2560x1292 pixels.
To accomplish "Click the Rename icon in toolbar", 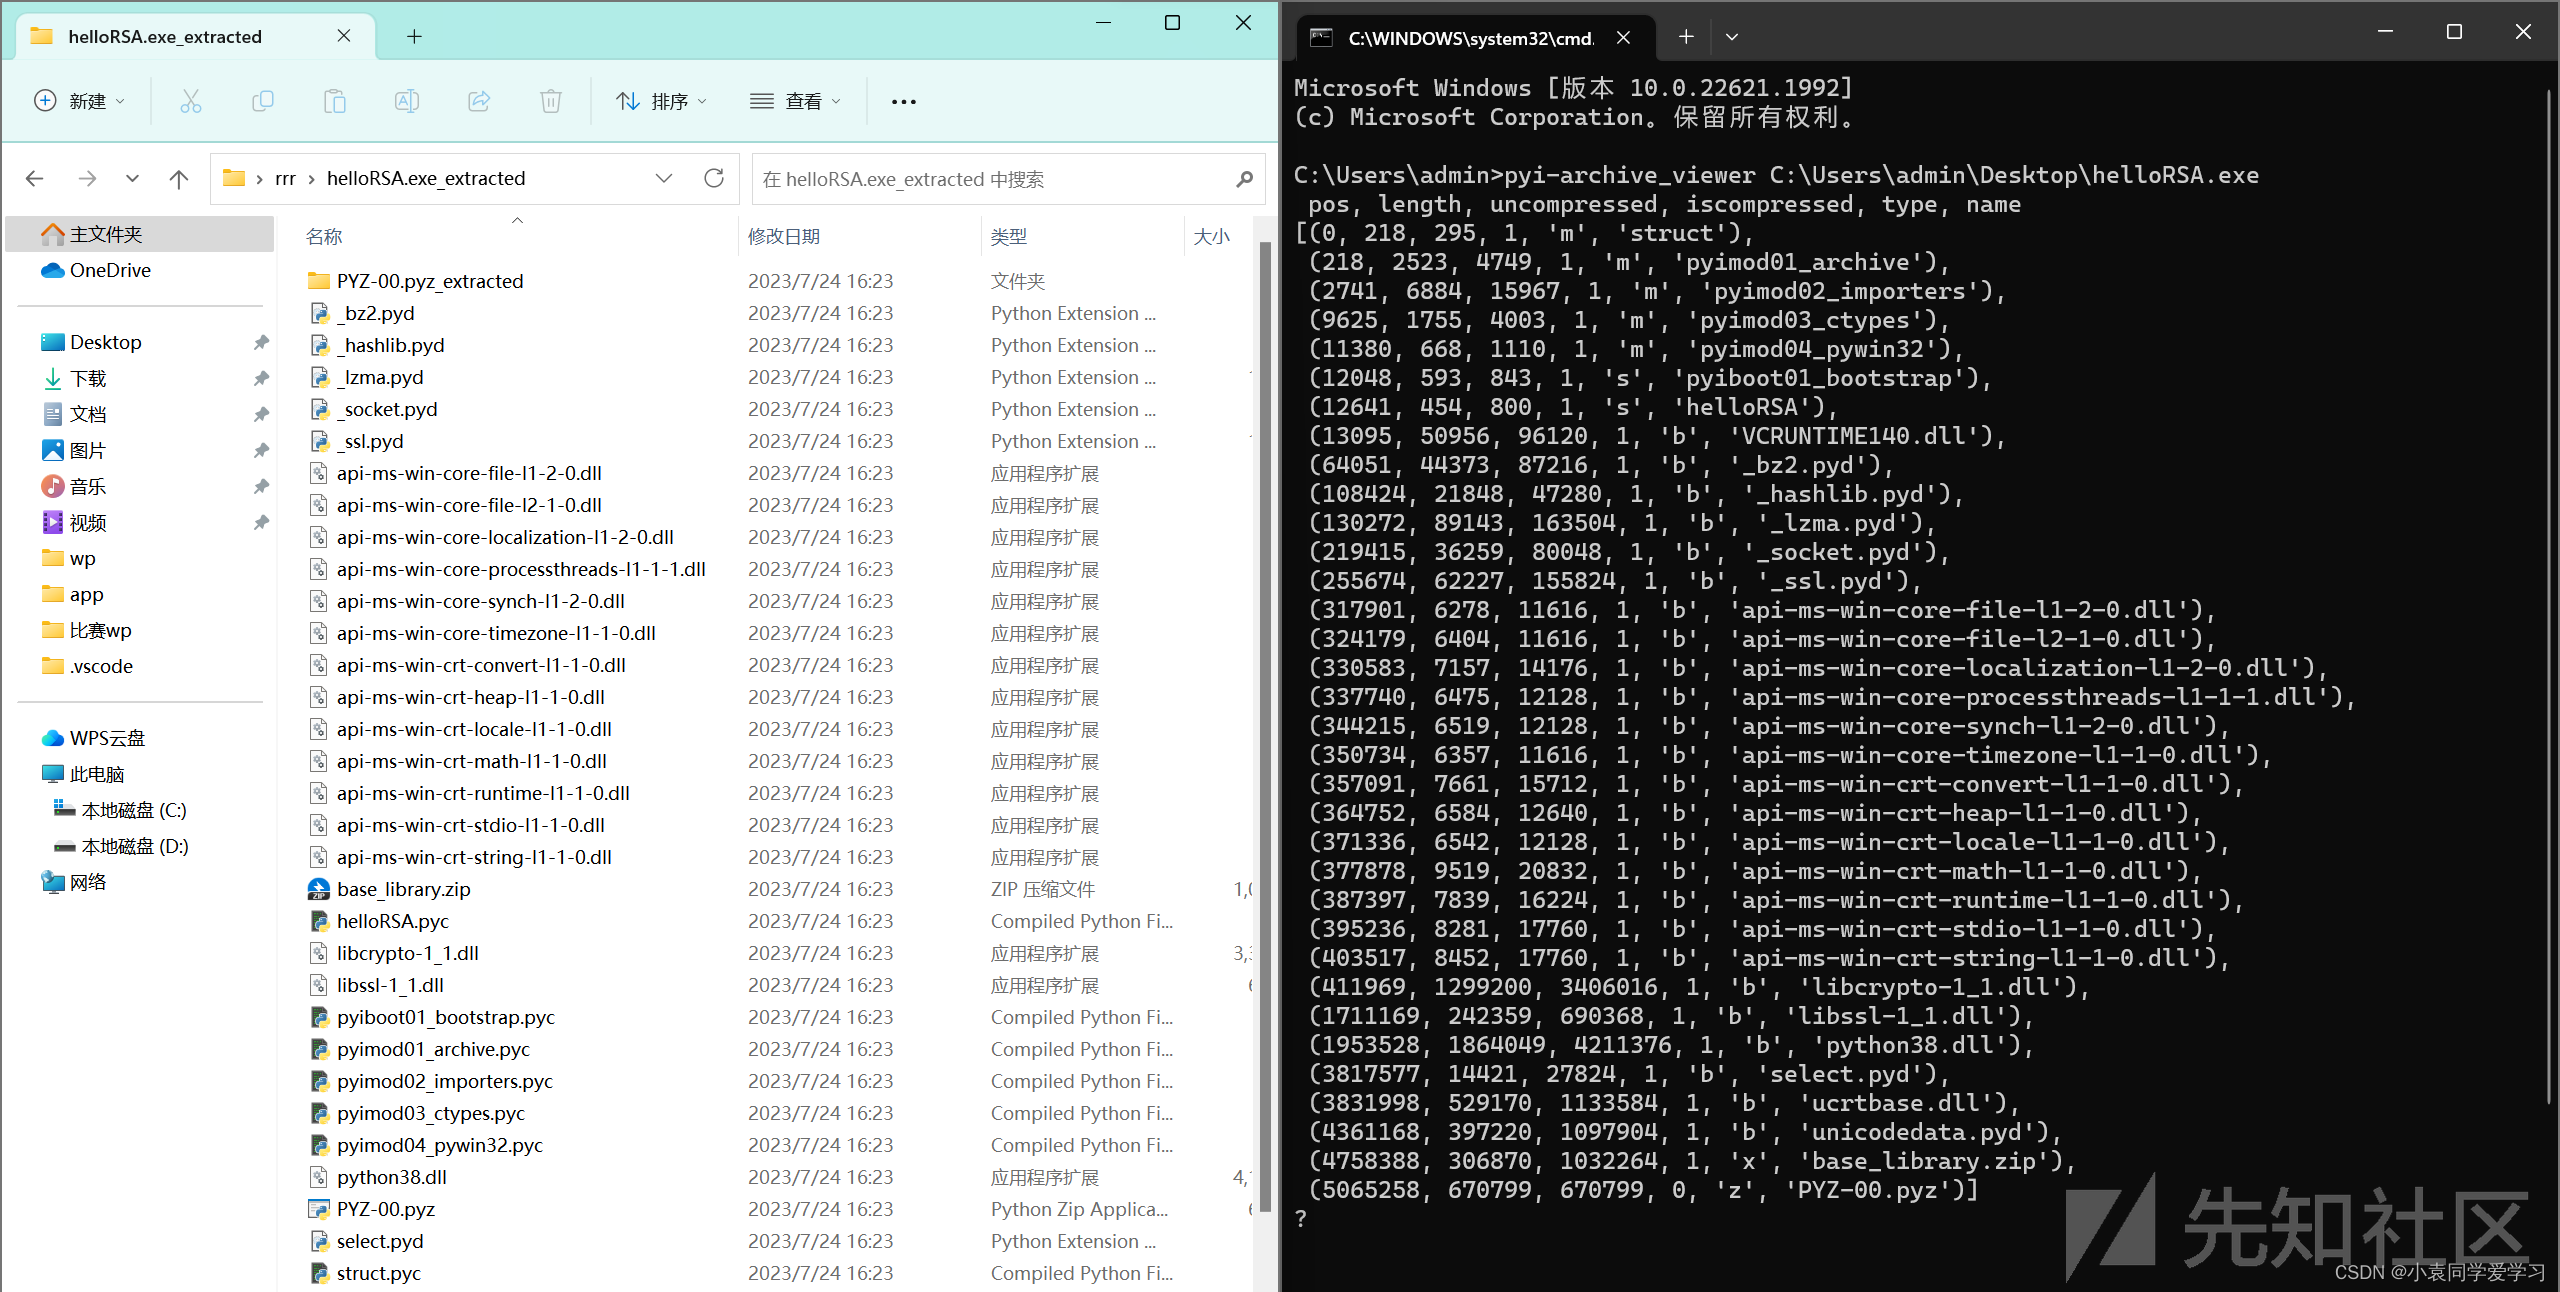I will pyautogui.click(x=407, y=101).
